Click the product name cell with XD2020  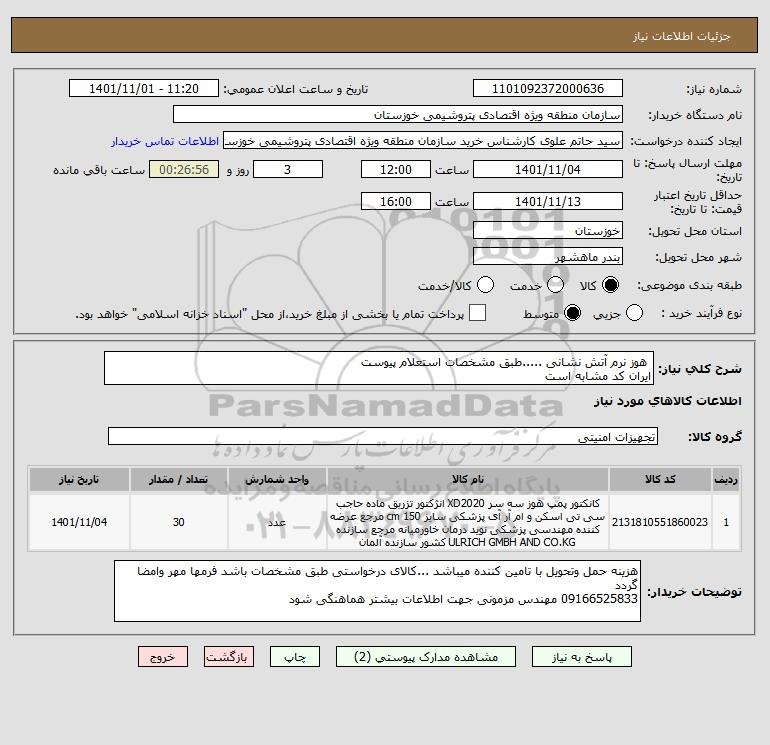(x=468, y=522)
